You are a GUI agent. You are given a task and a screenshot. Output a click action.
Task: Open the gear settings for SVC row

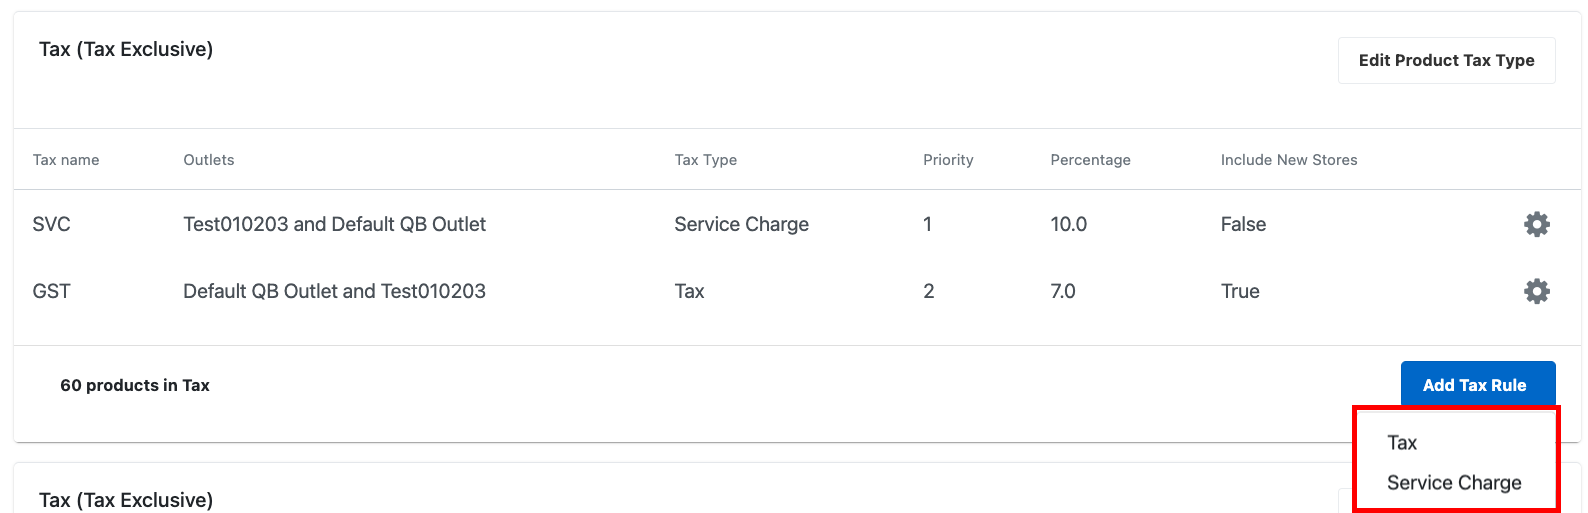[x=1536, y=224]
